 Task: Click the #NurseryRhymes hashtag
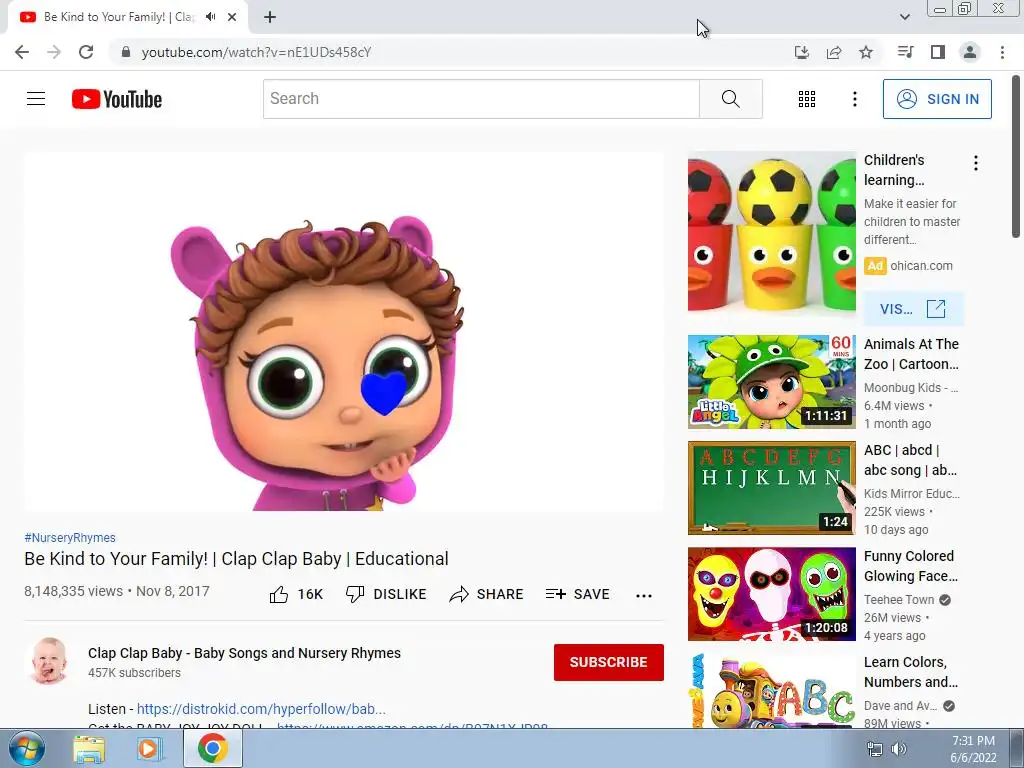click(x=70, y=537)
